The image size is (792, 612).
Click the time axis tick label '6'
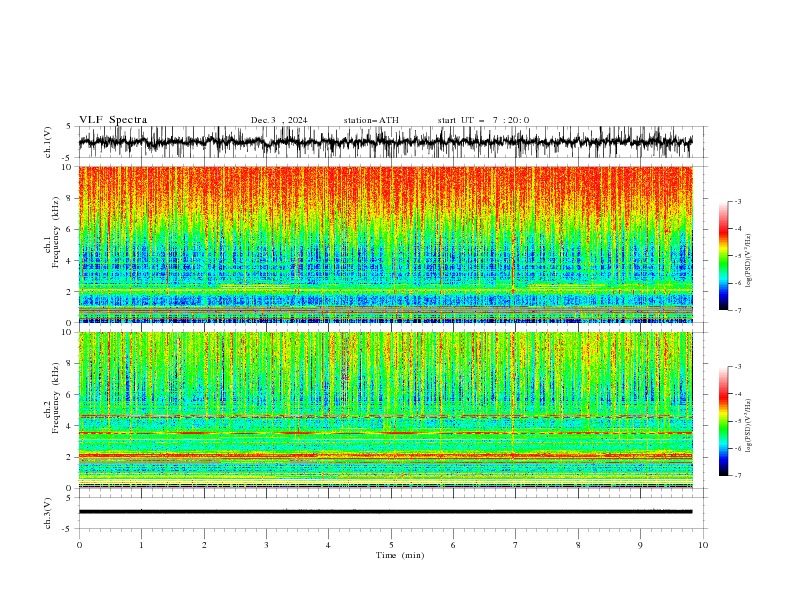[x=453, y=545]
